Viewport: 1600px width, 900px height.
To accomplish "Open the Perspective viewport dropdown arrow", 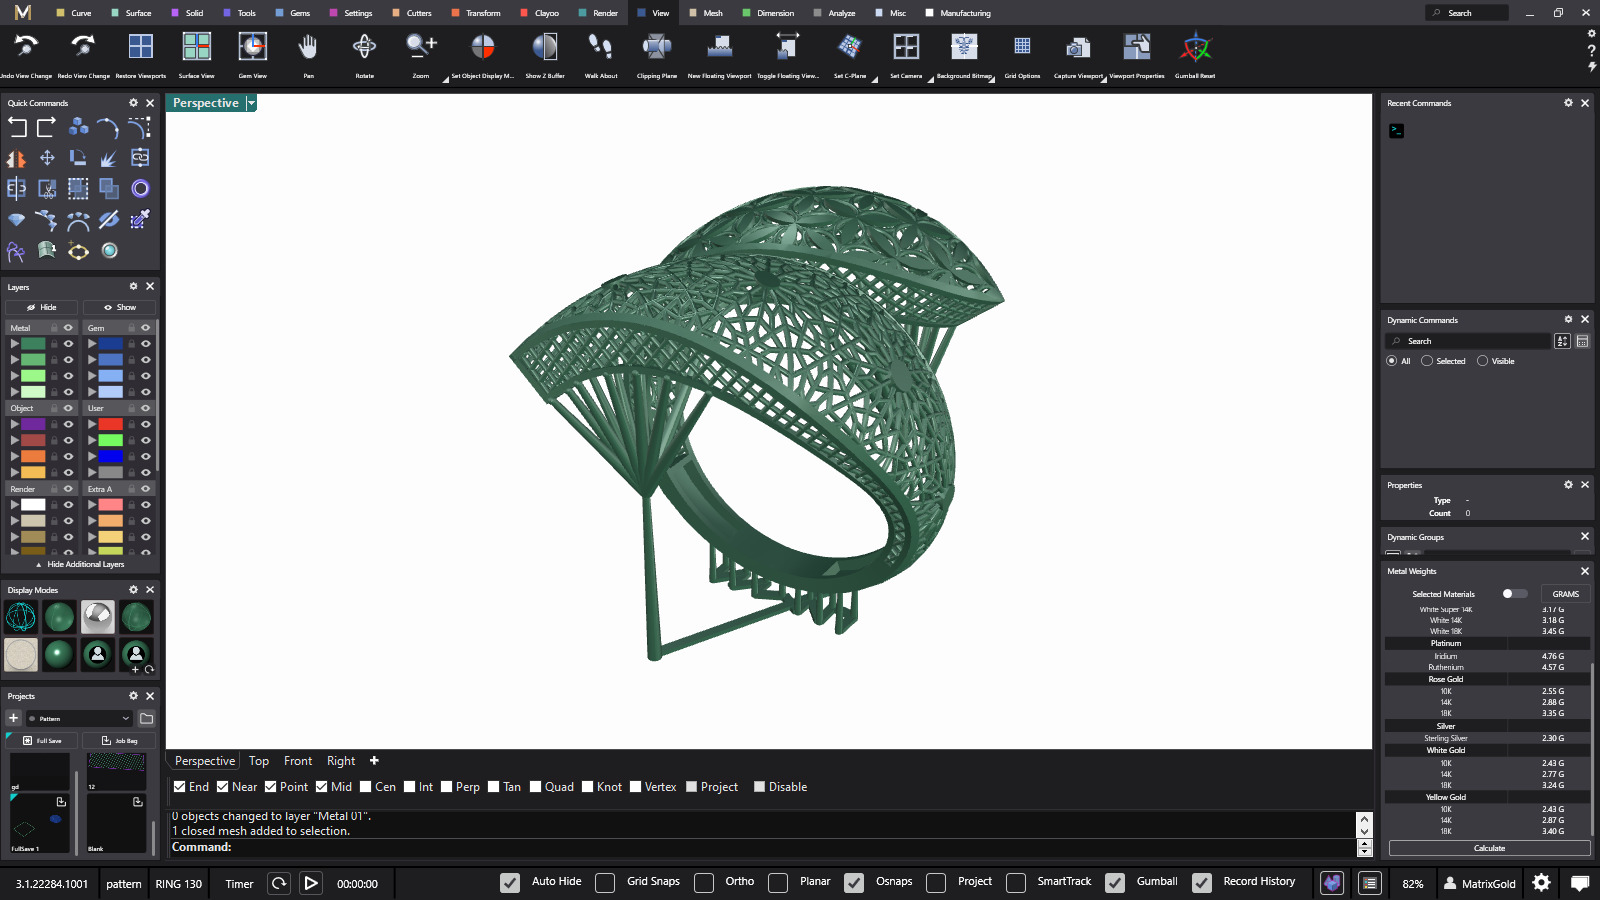I will pyautogui.click(x=251, y=103).
